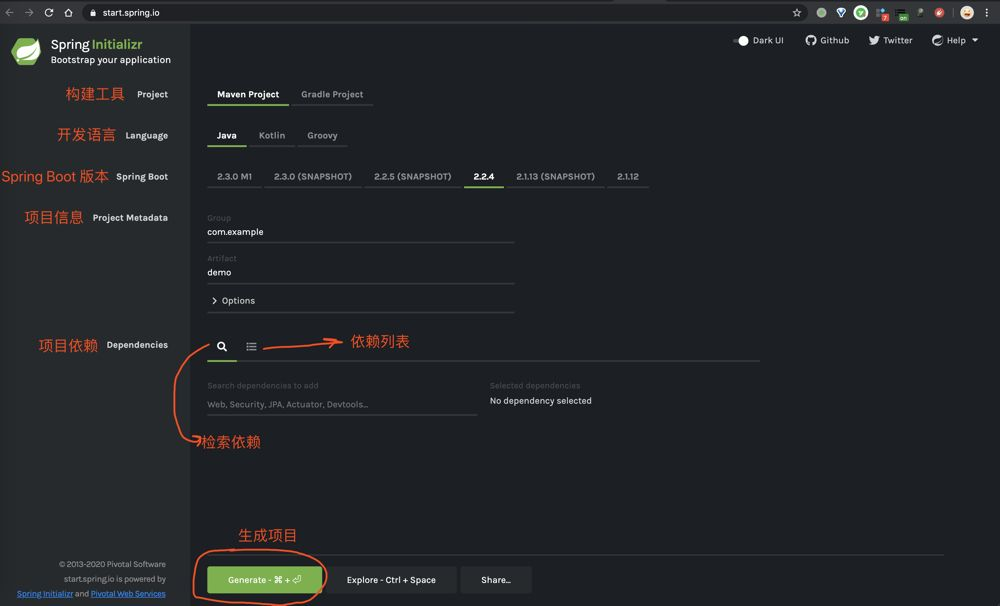1000x606 pixels.
Task: Click the 2013-2020 Pivotal Software copyright text
Action: pyautogui.click(x=112, y=565)
